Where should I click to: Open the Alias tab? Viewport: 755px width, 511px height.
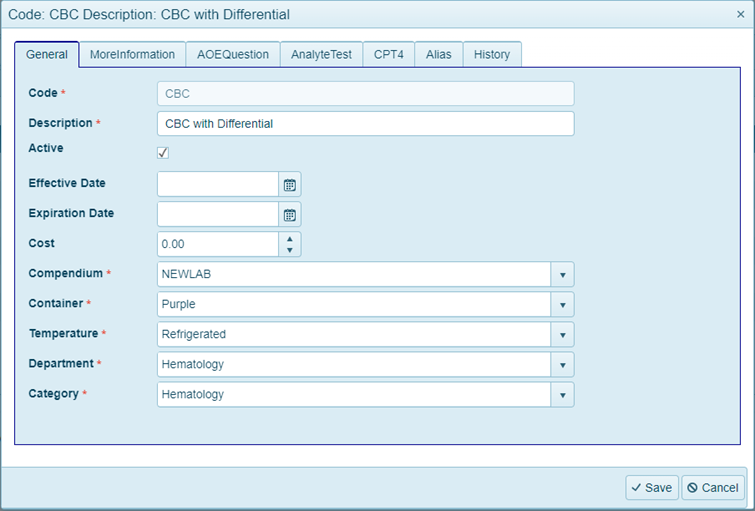[x=438, y=55]
